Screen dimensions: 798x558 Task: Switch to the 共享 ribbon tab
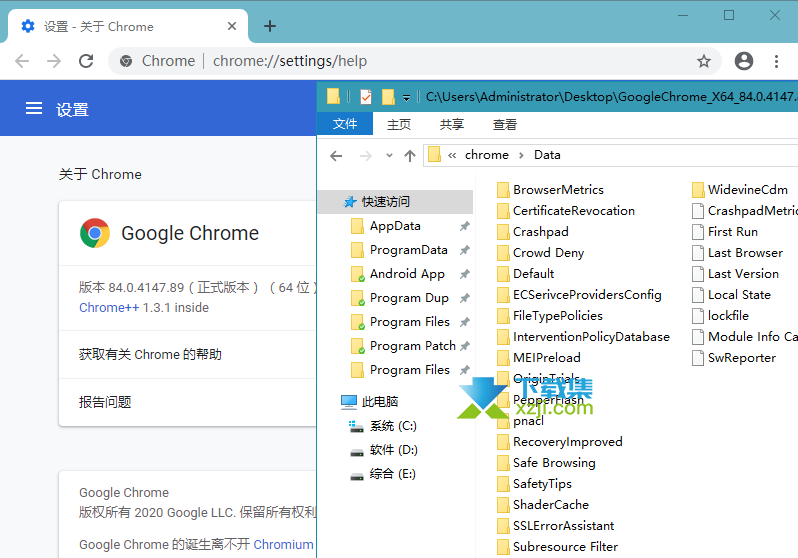[451, 124]
